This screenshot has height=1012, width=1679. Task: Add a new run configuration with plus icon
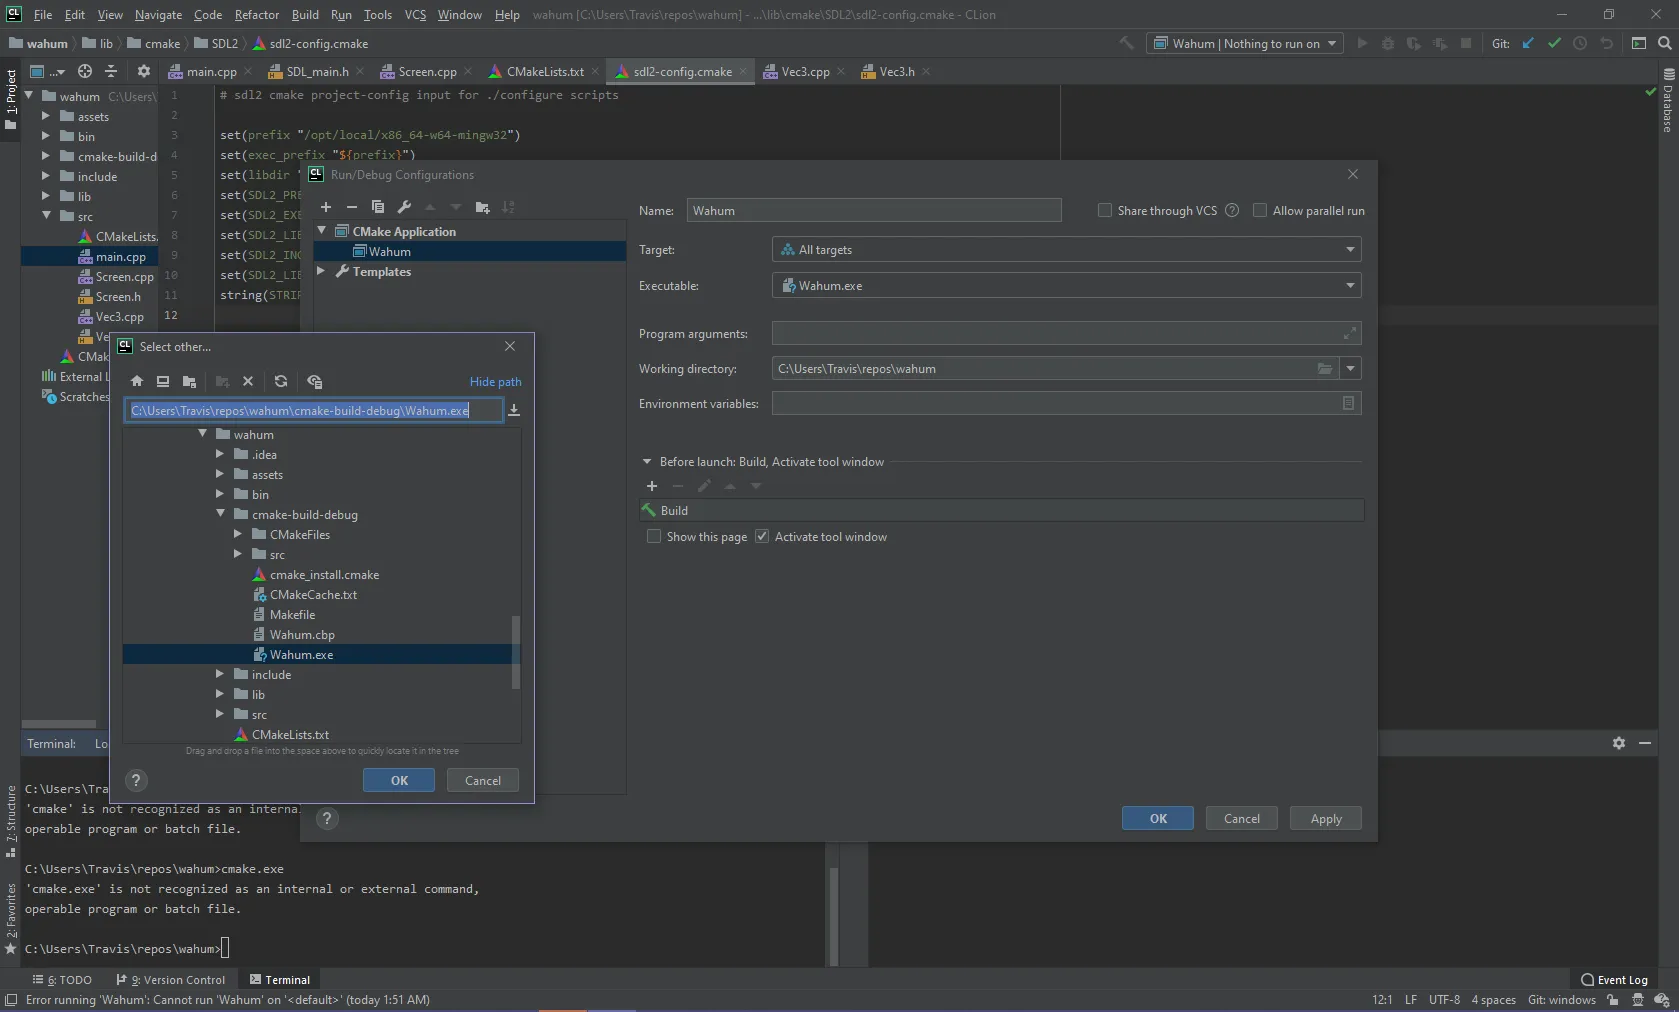point(326,207)
